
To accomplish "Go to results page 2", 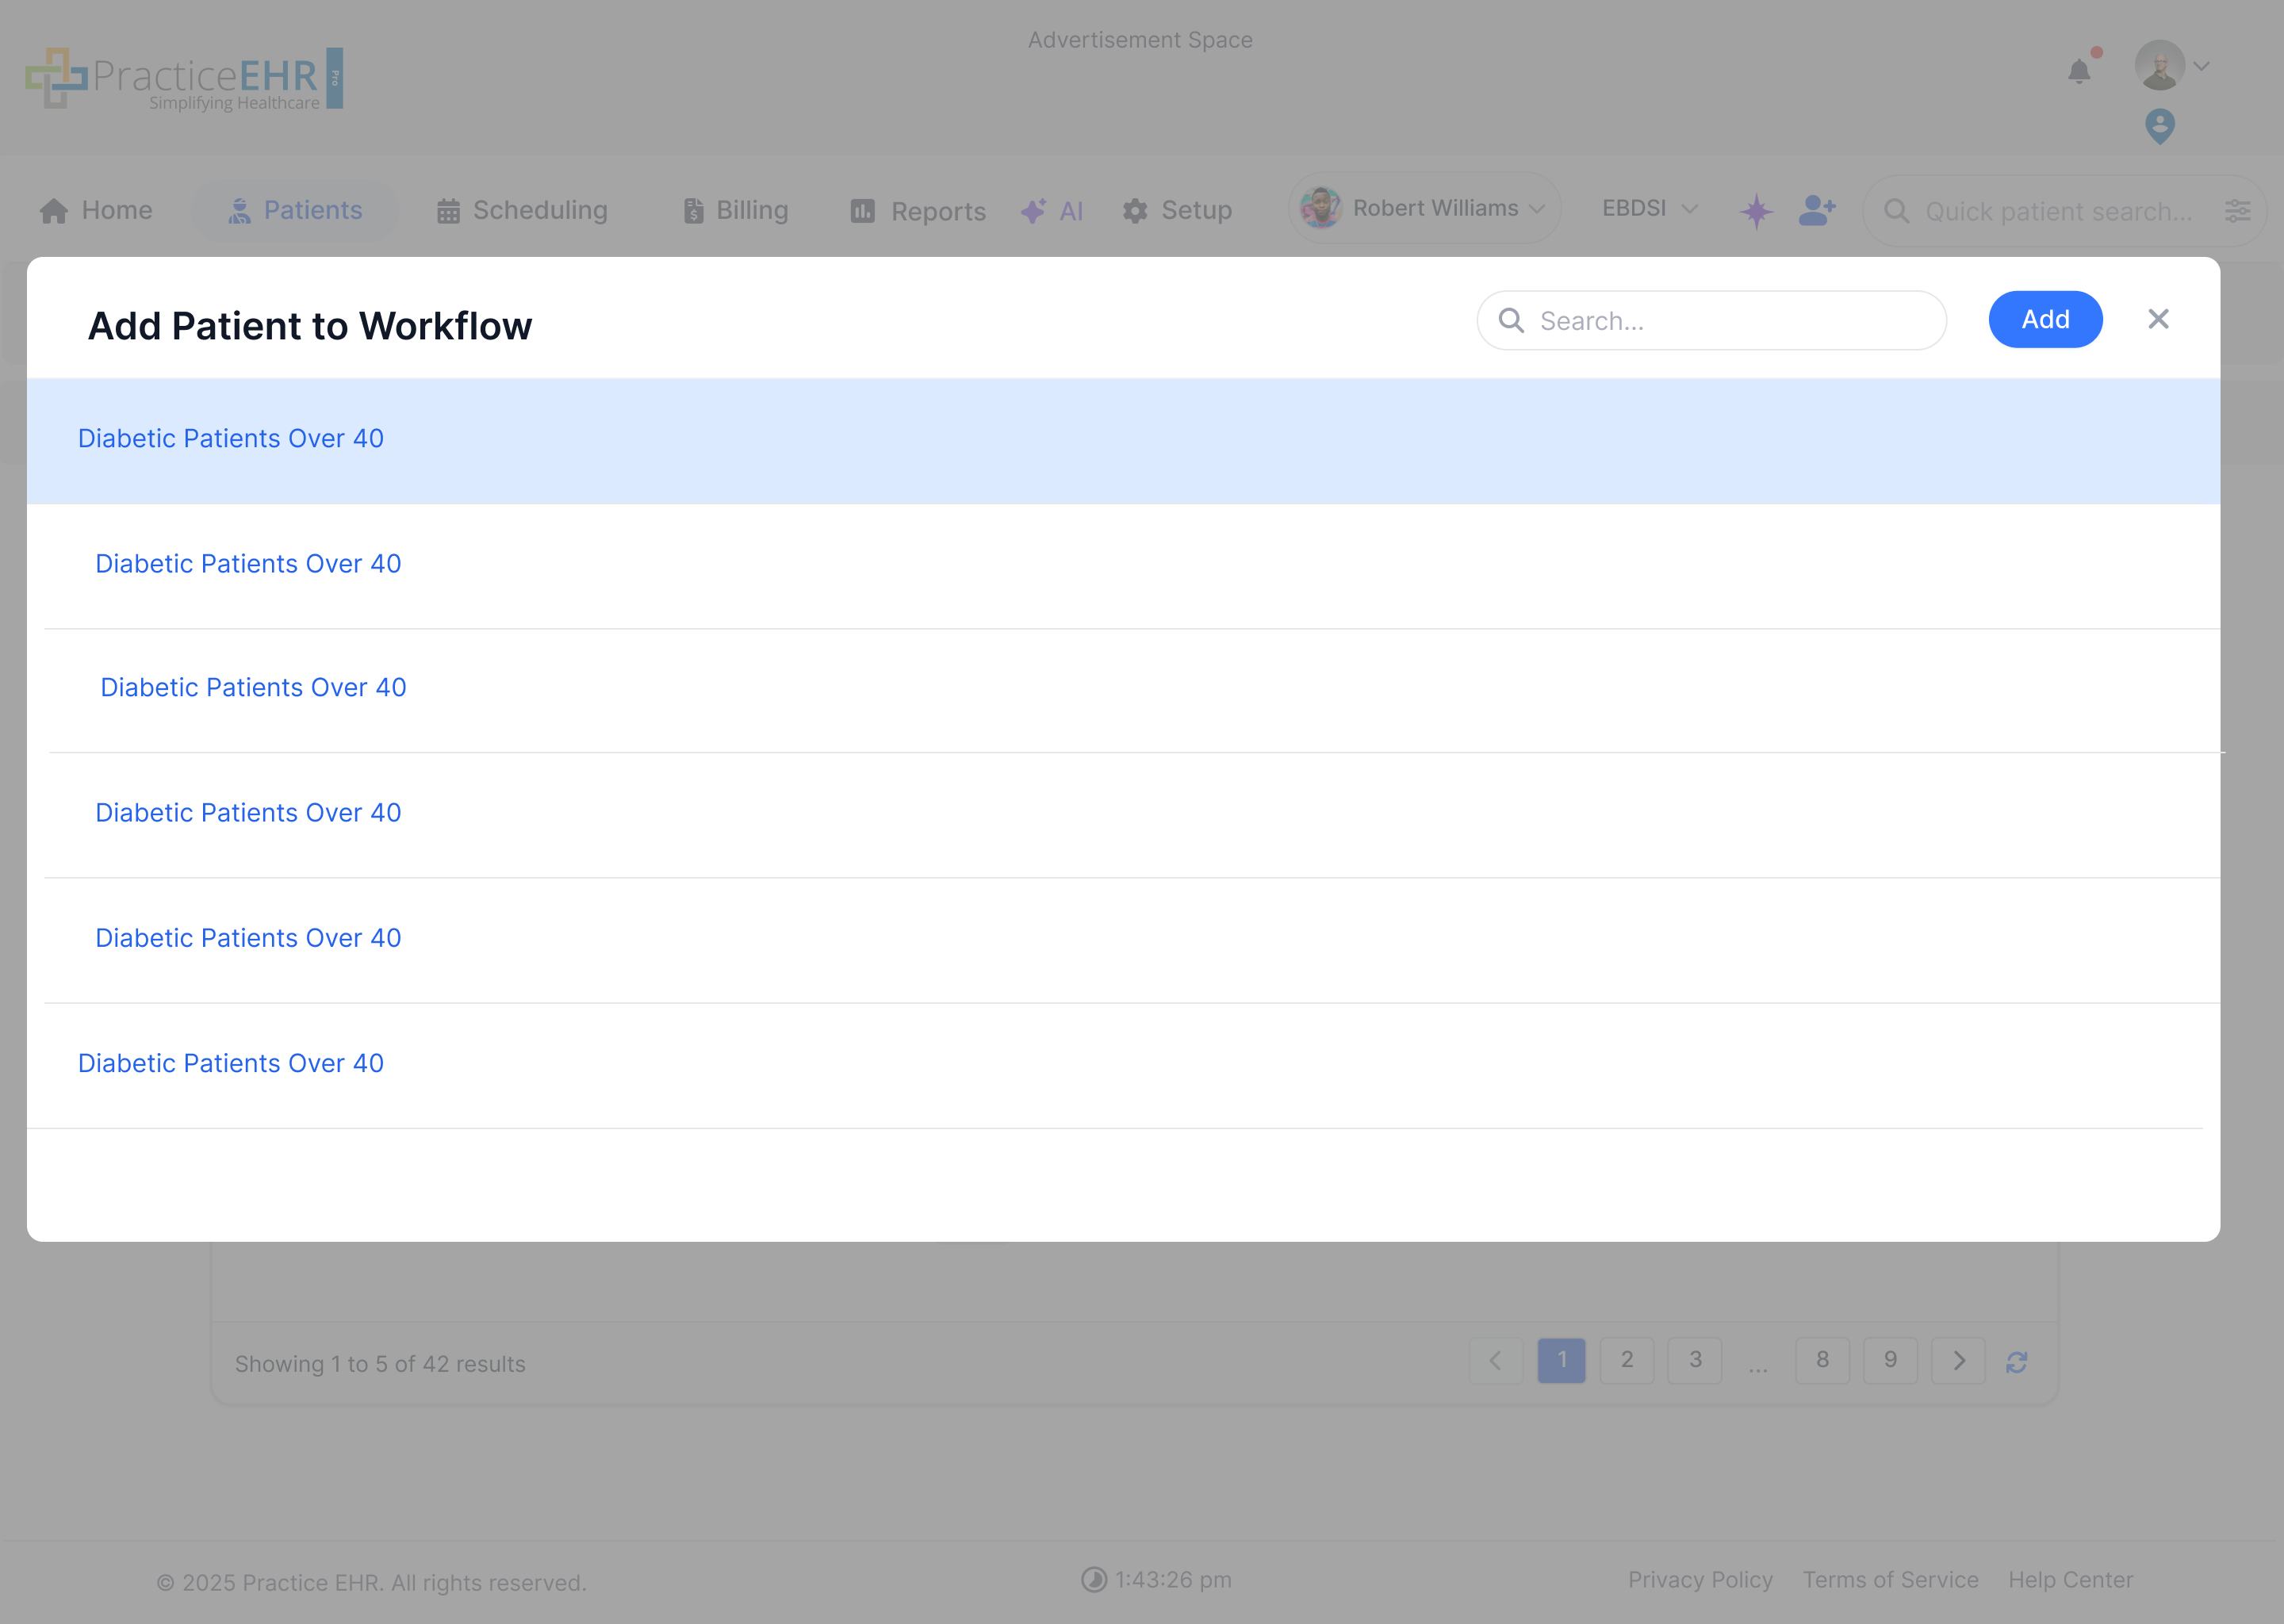I will pos(1627,1360).
